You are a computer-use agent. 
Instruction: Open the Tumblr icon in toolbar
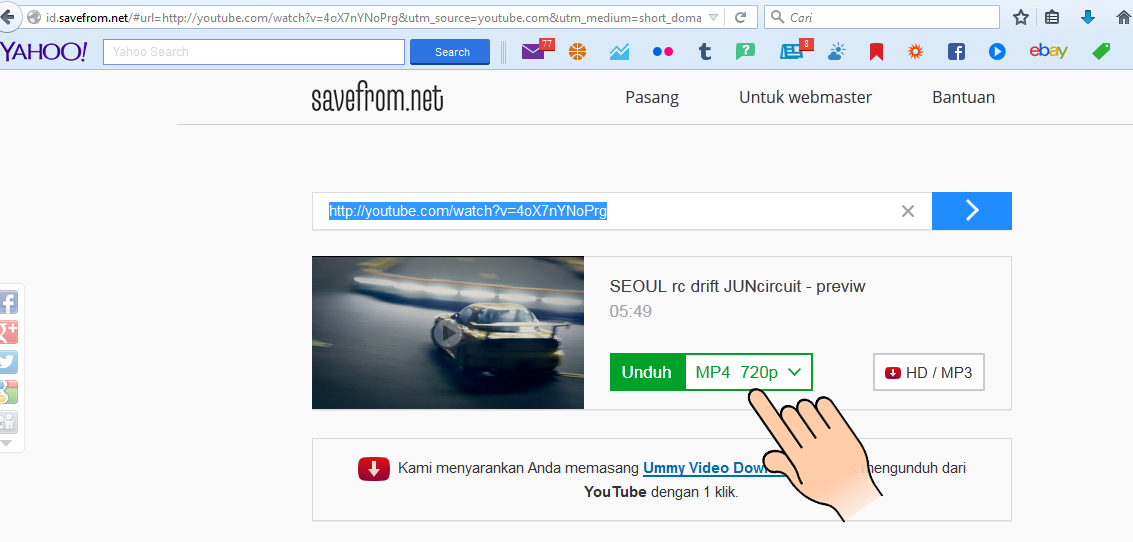705,52
